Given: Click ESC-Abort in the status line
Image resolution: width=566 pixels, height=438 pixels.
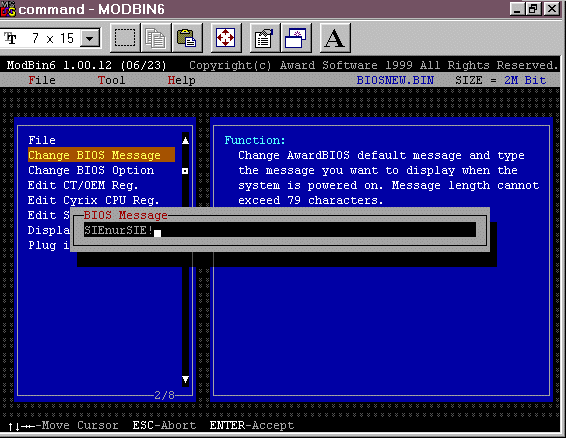Looking at the screenshot, I should [164, 425].
